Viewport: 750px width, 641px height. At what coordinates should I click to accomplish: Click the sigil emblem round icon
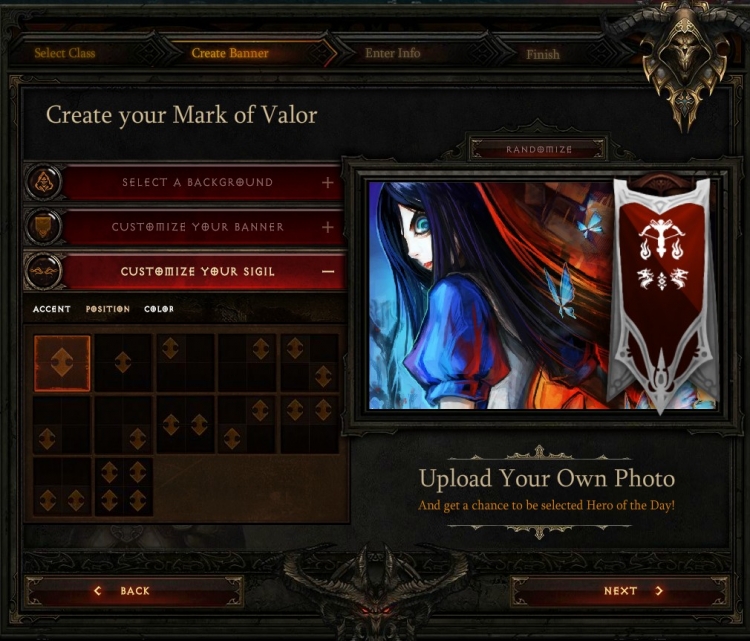tap(44, 271)
